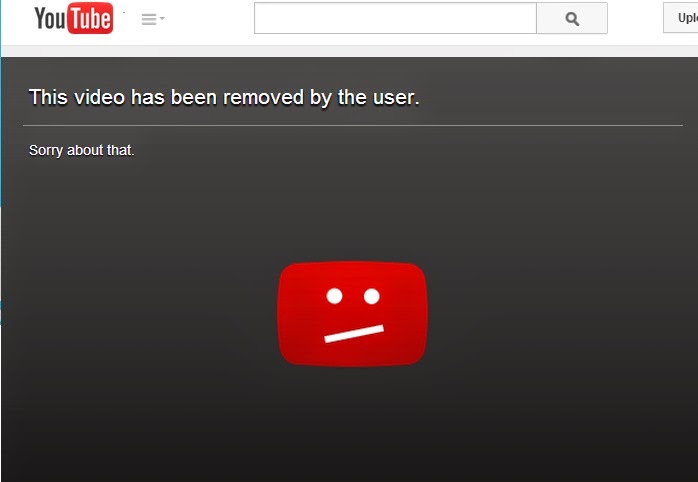Click the YouTube logo in the header

(x=74, y=18)
